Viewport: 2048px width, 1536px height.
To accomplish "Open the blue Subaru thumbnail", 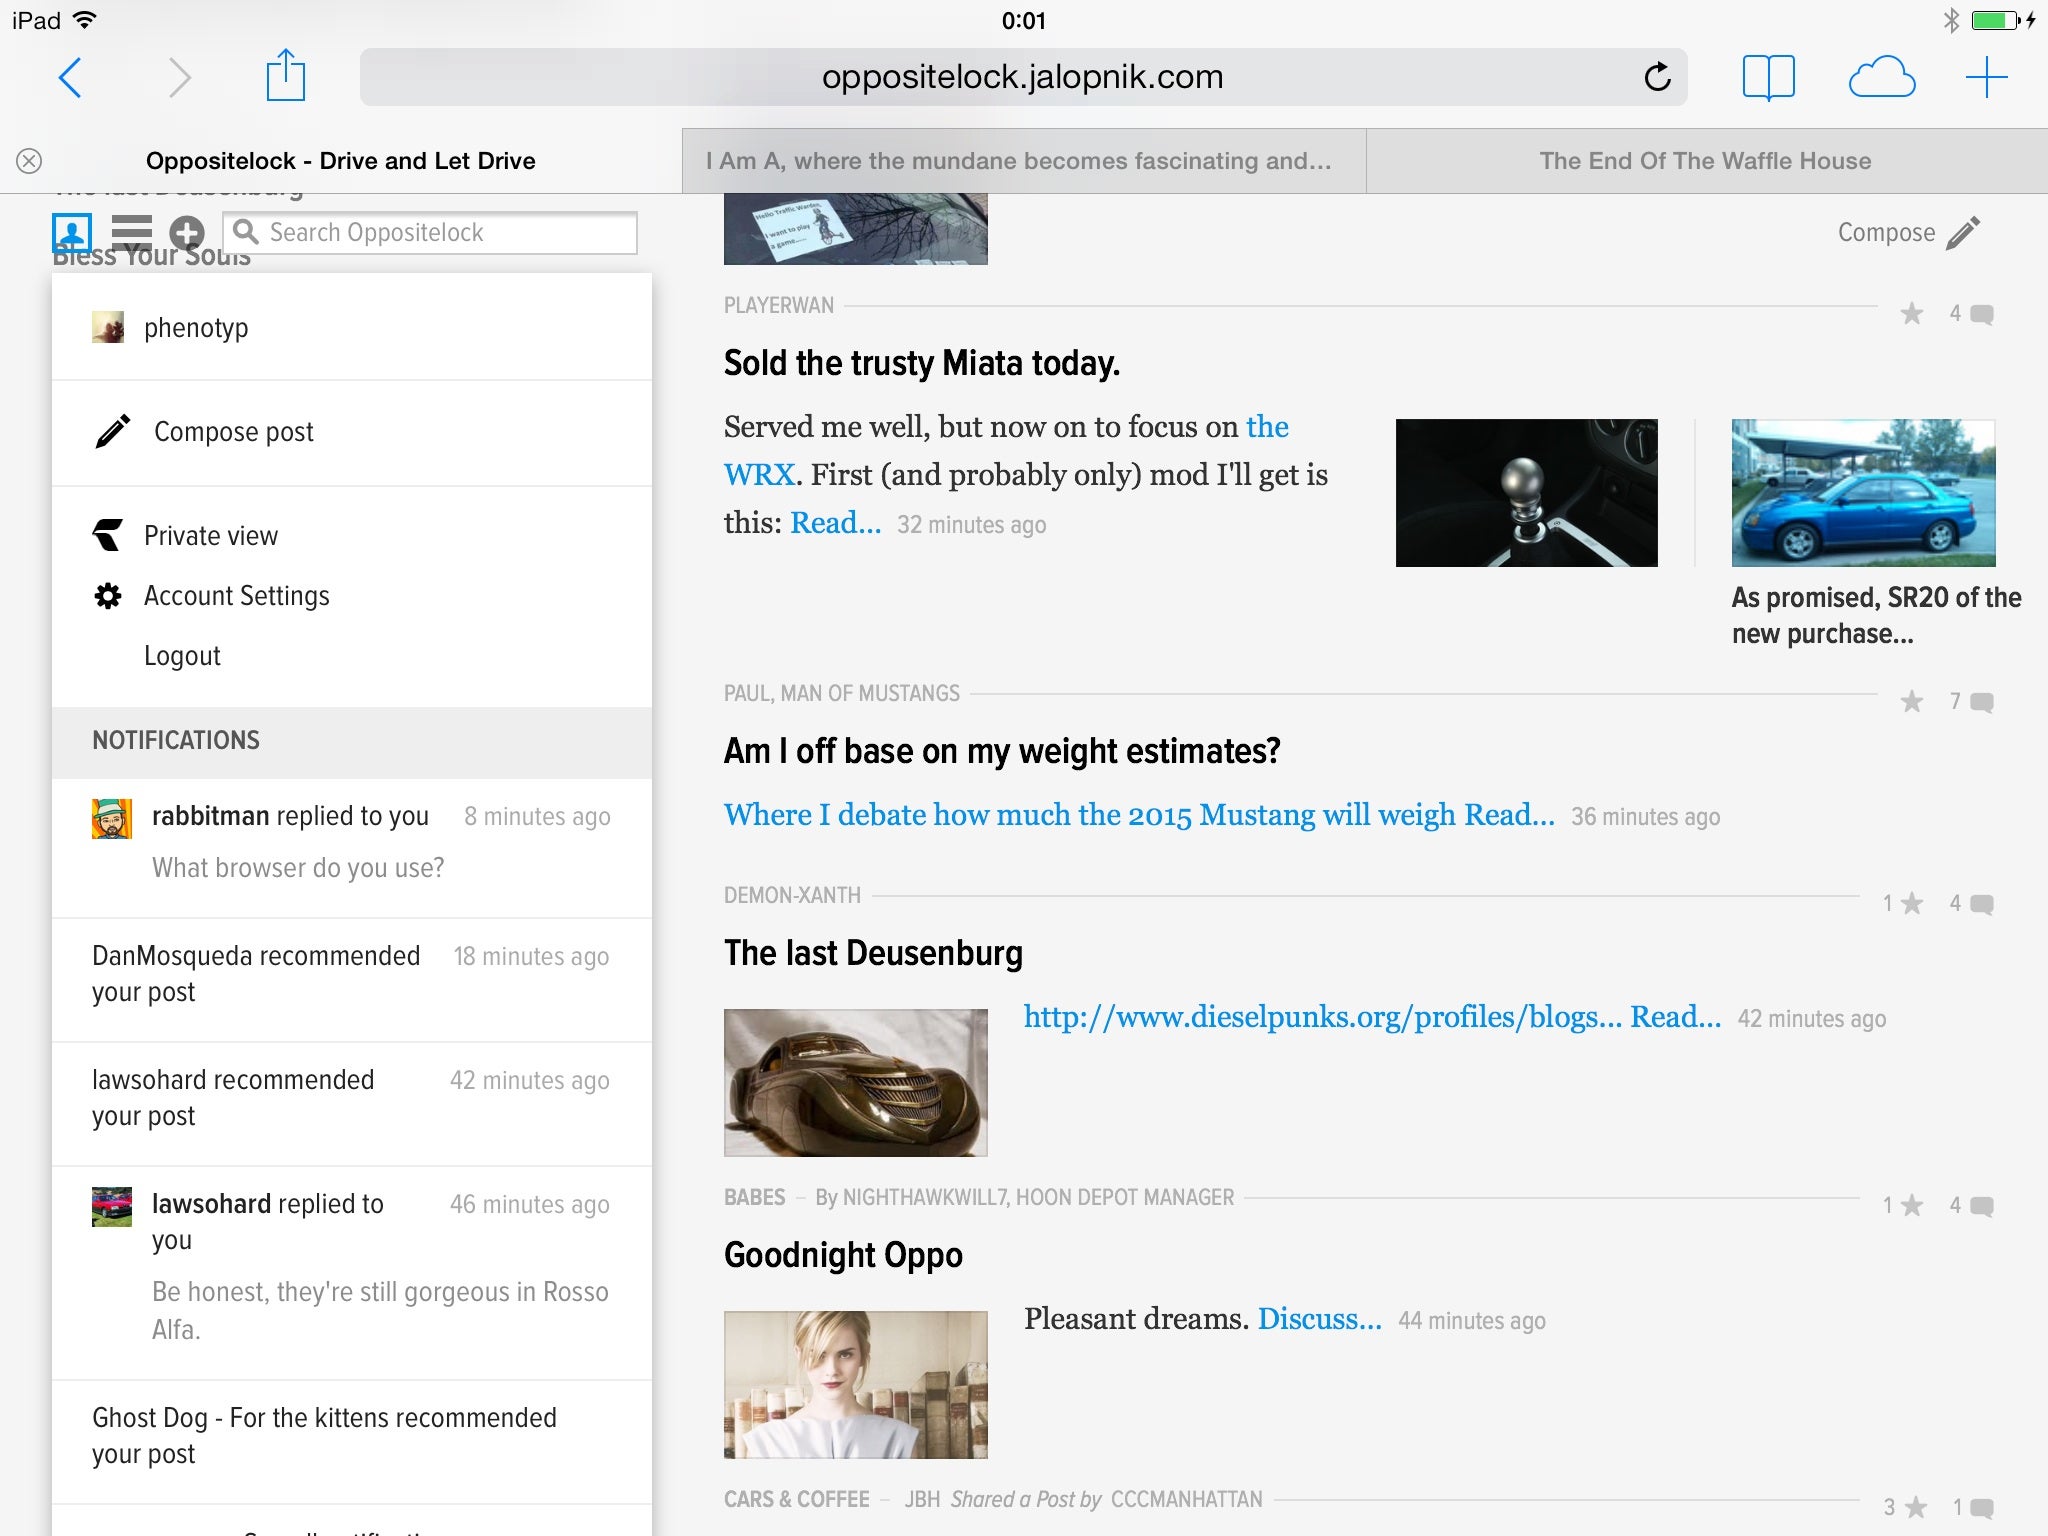I will point(1863,493).
